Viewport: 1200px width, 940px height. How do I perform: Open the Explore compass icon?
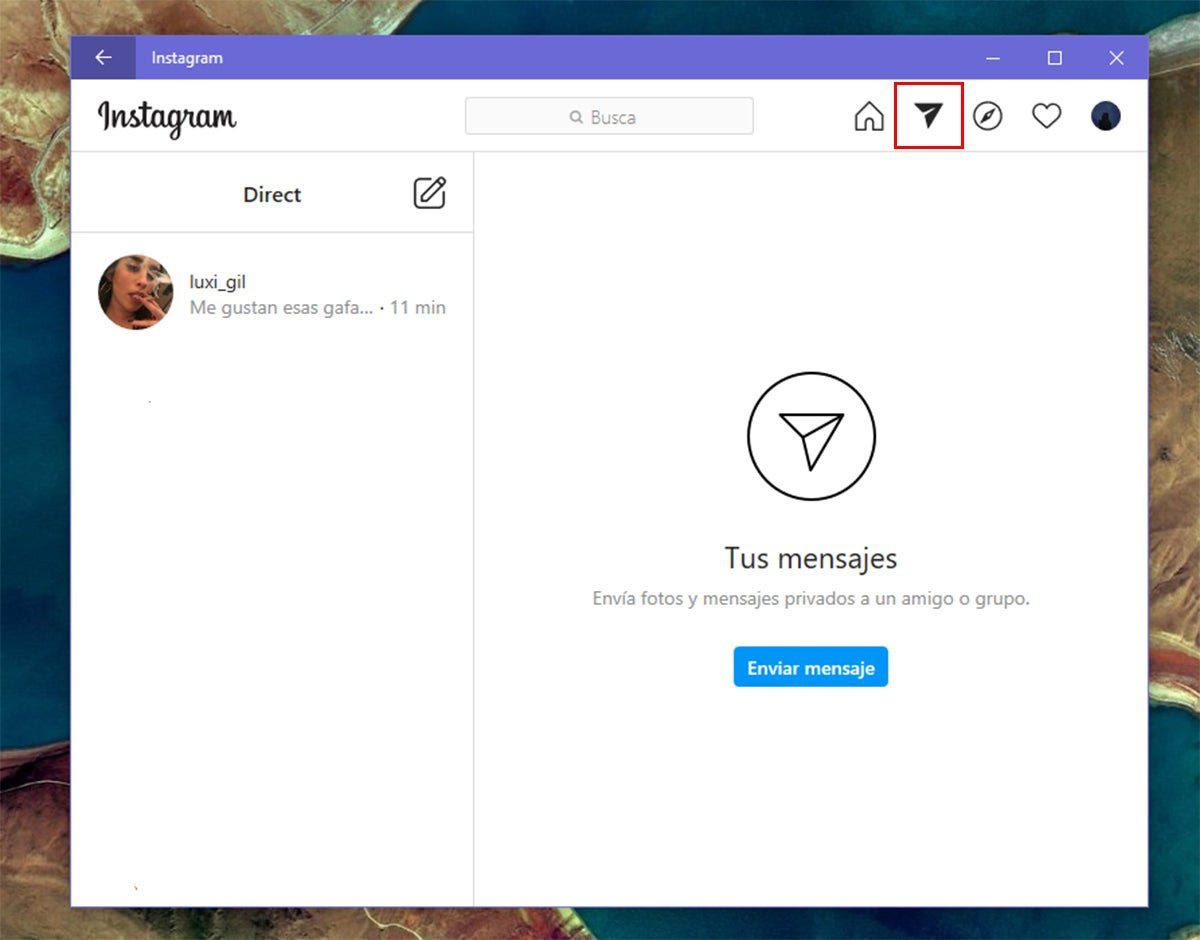(987, 117)
